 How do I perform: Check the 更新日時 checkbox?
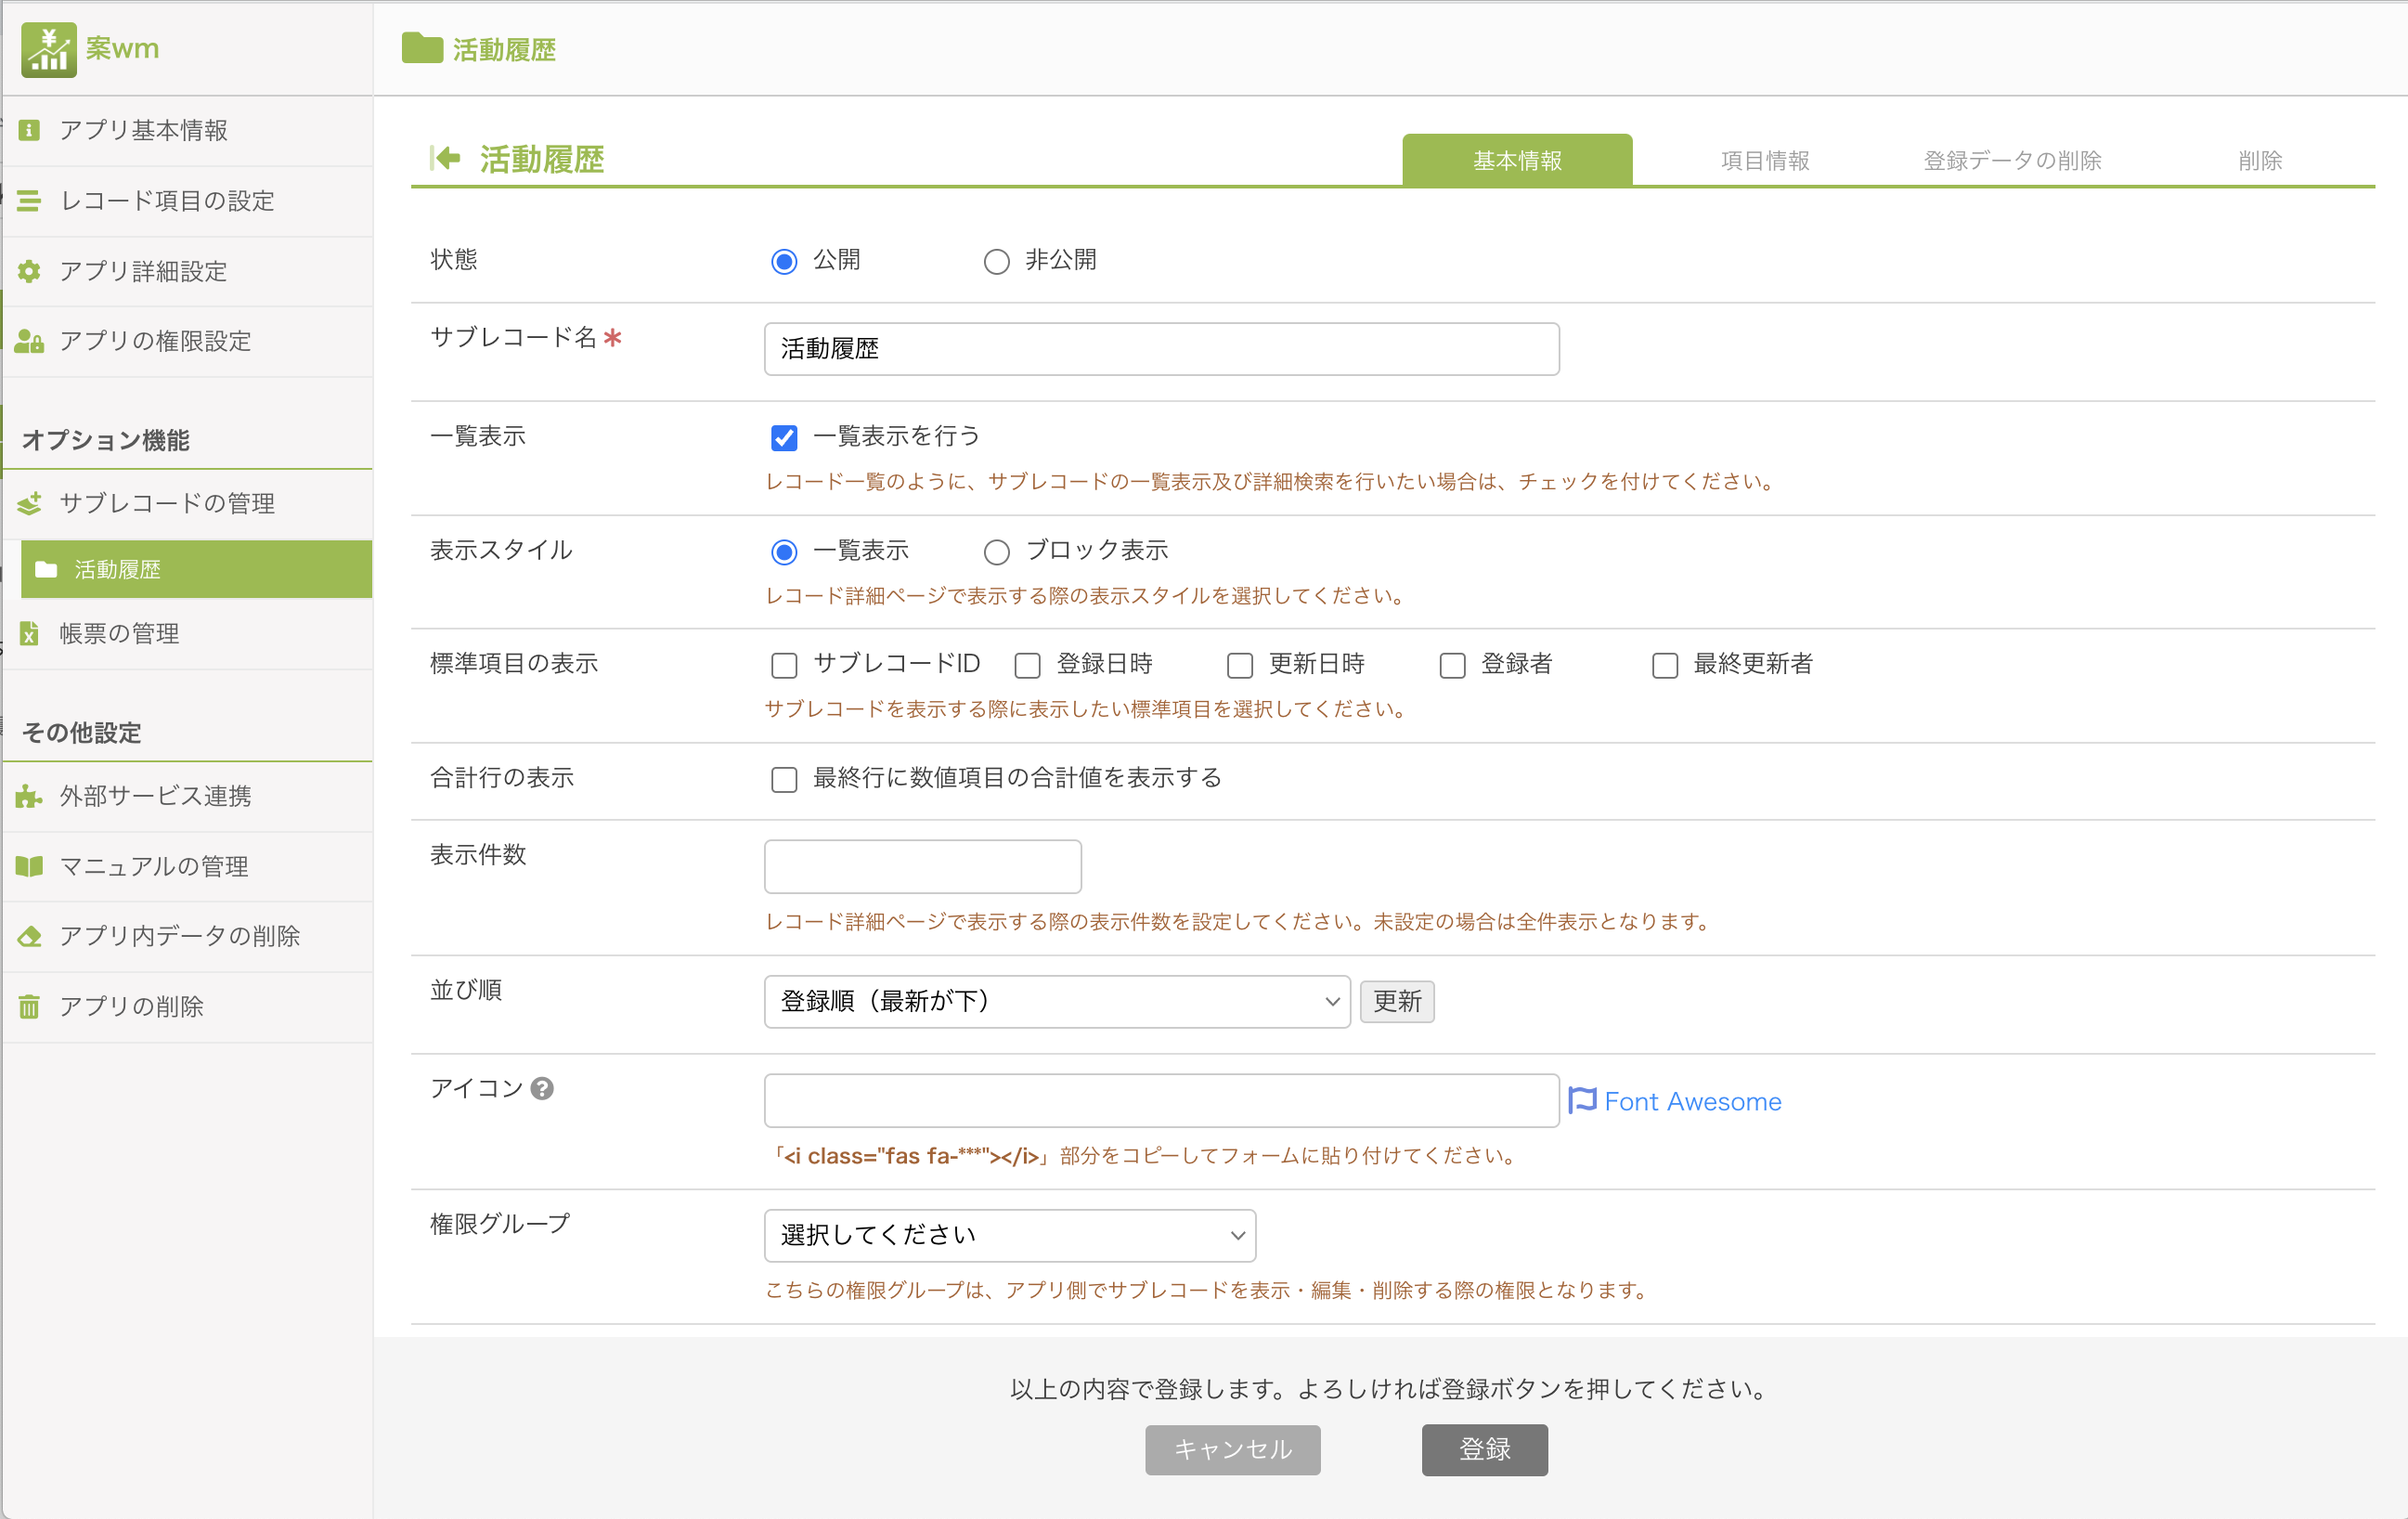[1240, 665]
